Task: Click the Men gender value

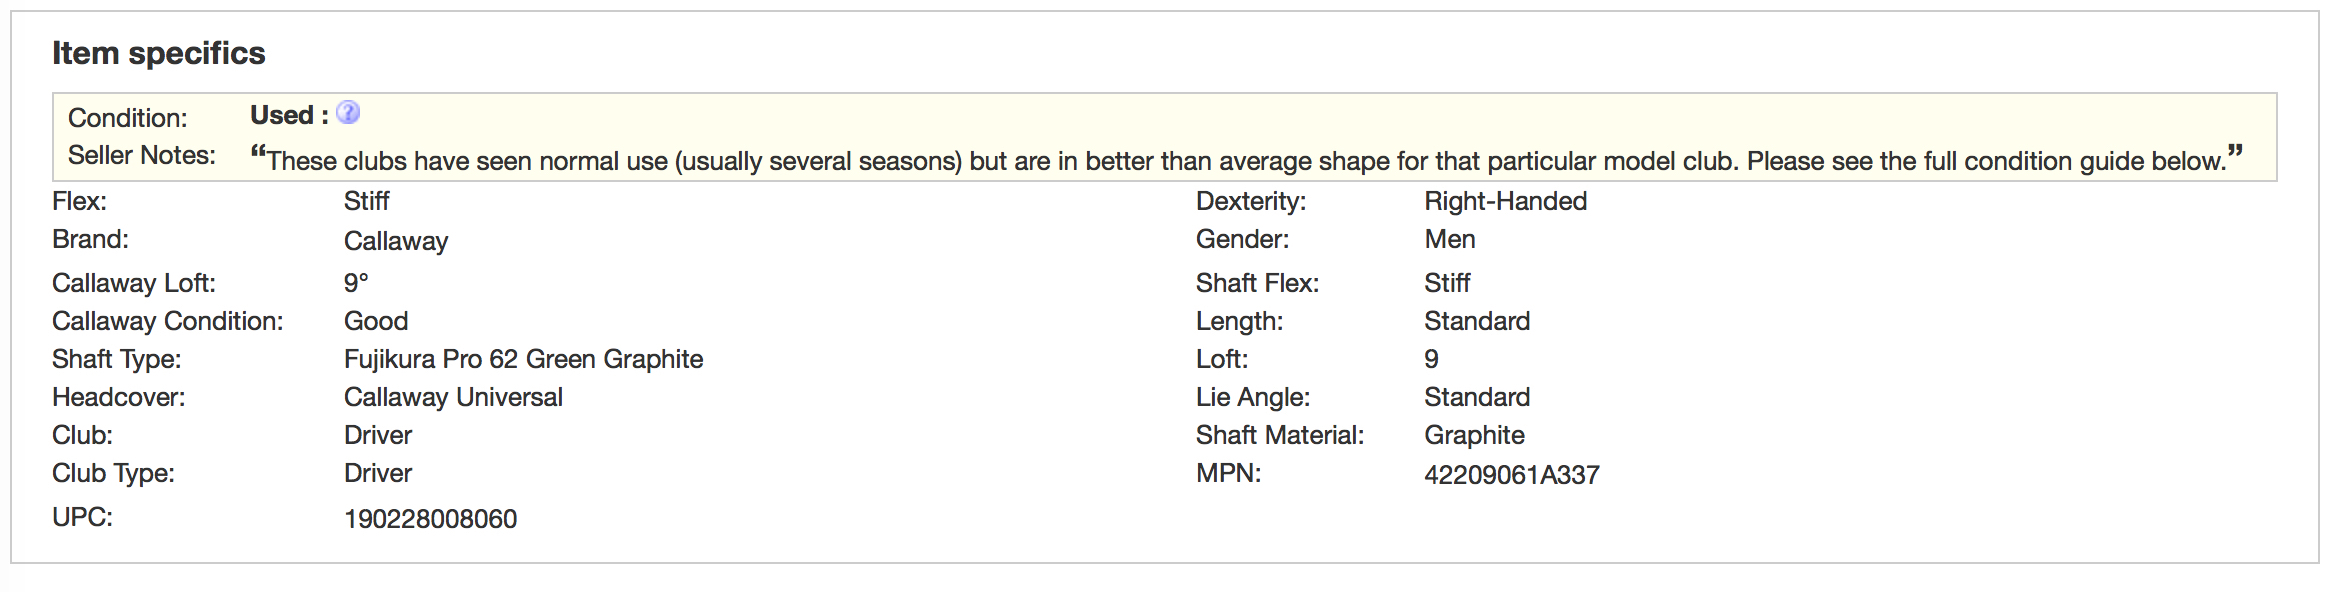Action: pyautogui.click(x=1450, y=239)
